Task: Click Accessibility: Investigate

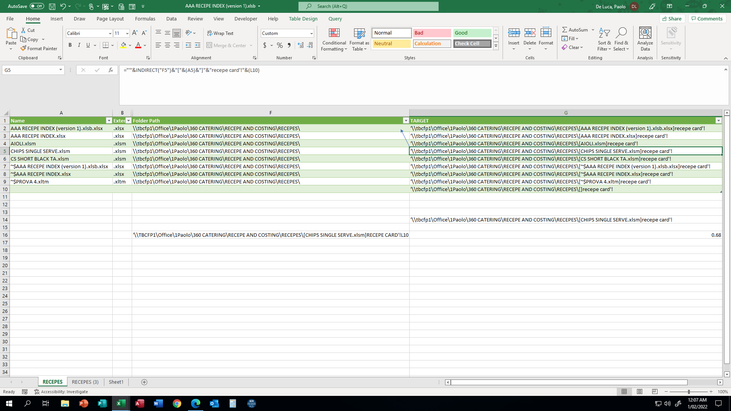Action: coord(61,392)
